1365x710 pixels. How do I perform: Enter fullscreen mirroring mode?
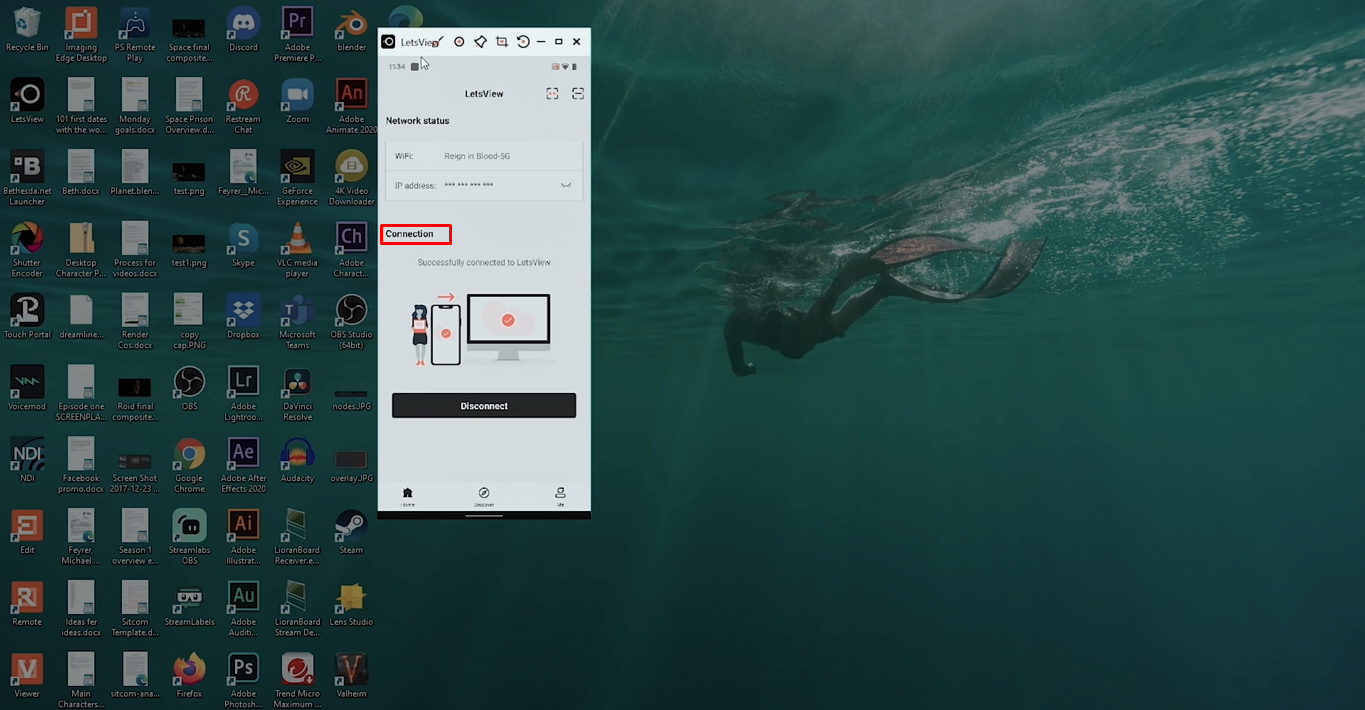pos(552,93)
